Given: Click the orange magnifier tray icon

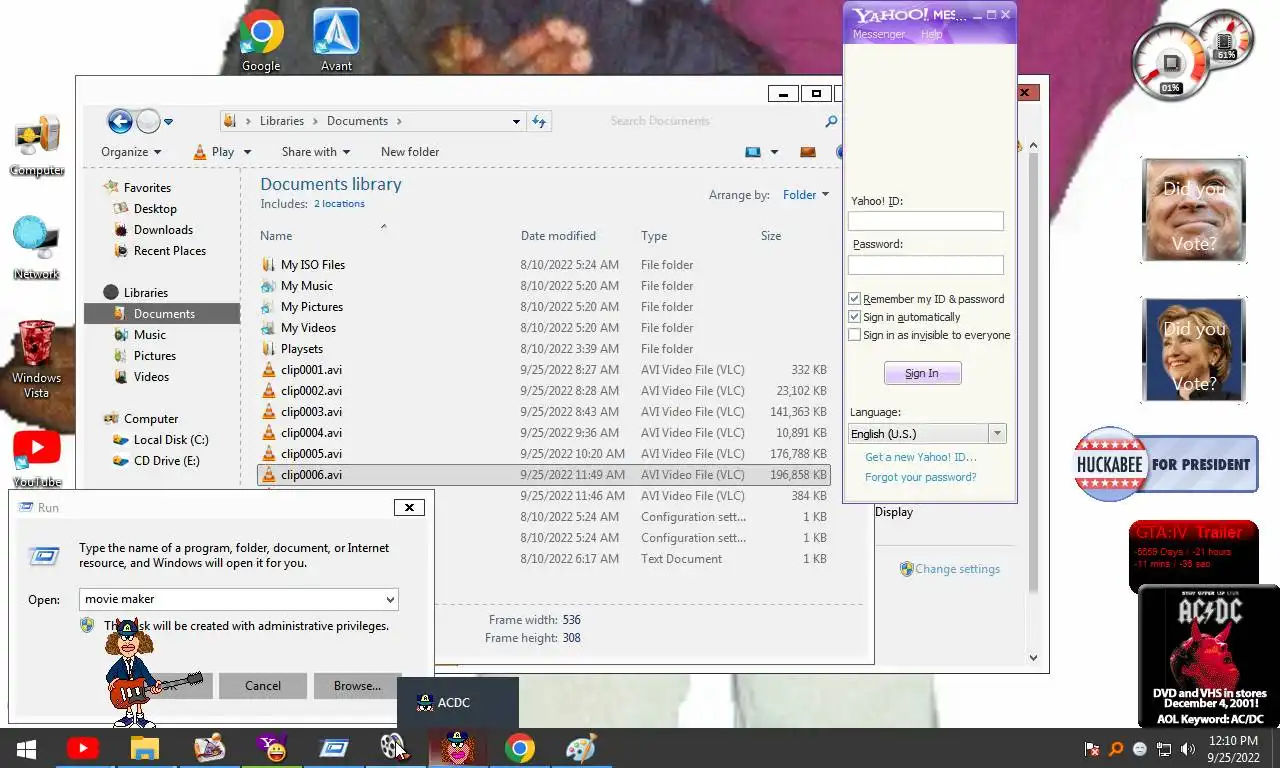Looking at the screenshot, I should pyautogui.click(x=1116, y=749).
